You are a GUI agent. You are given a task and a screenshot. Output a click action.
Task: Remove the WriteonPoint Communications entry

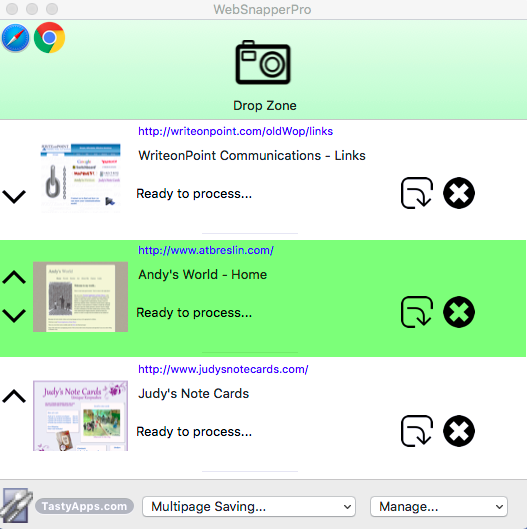point(459,193)
